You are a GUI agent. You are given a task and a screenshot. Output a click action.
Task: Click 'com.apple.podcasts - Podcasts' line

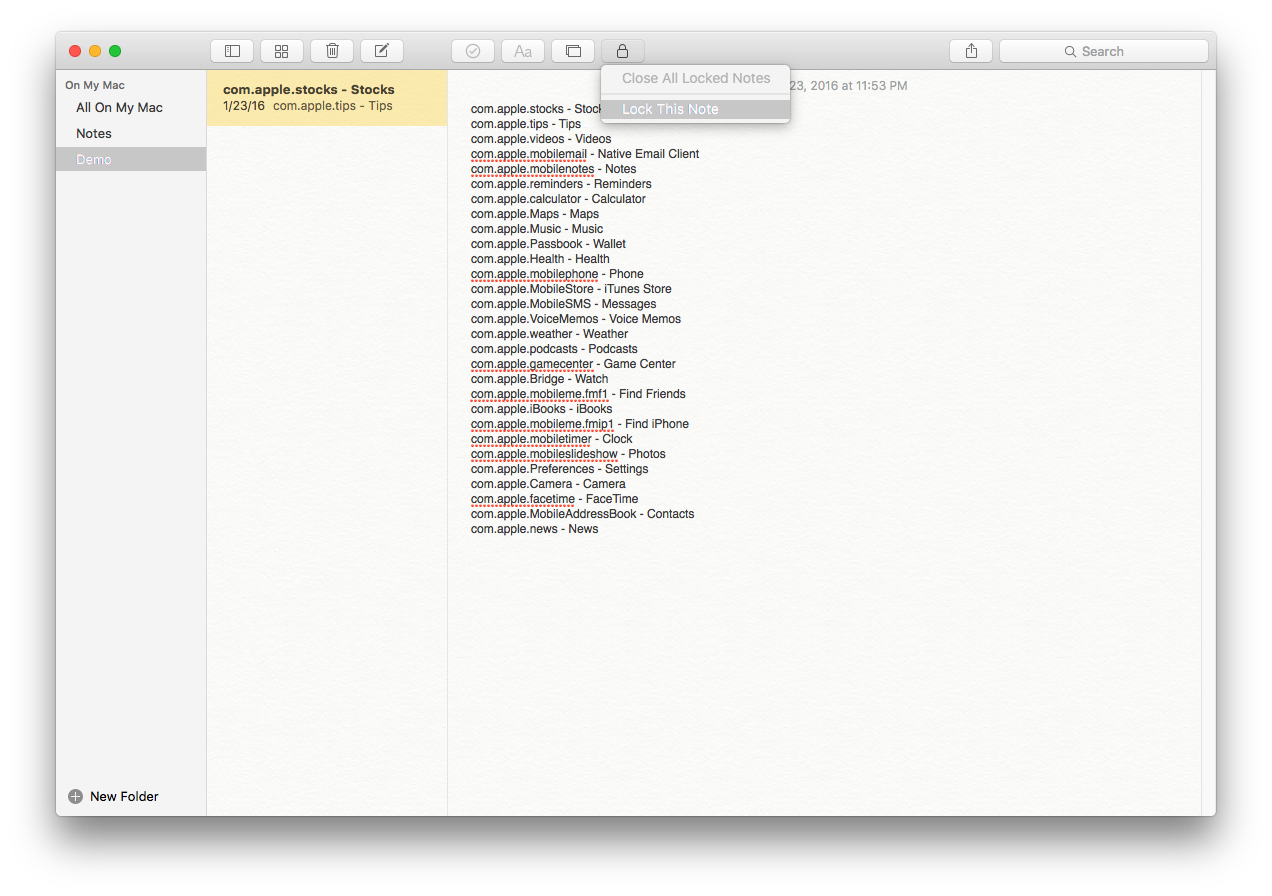point(554,349)
